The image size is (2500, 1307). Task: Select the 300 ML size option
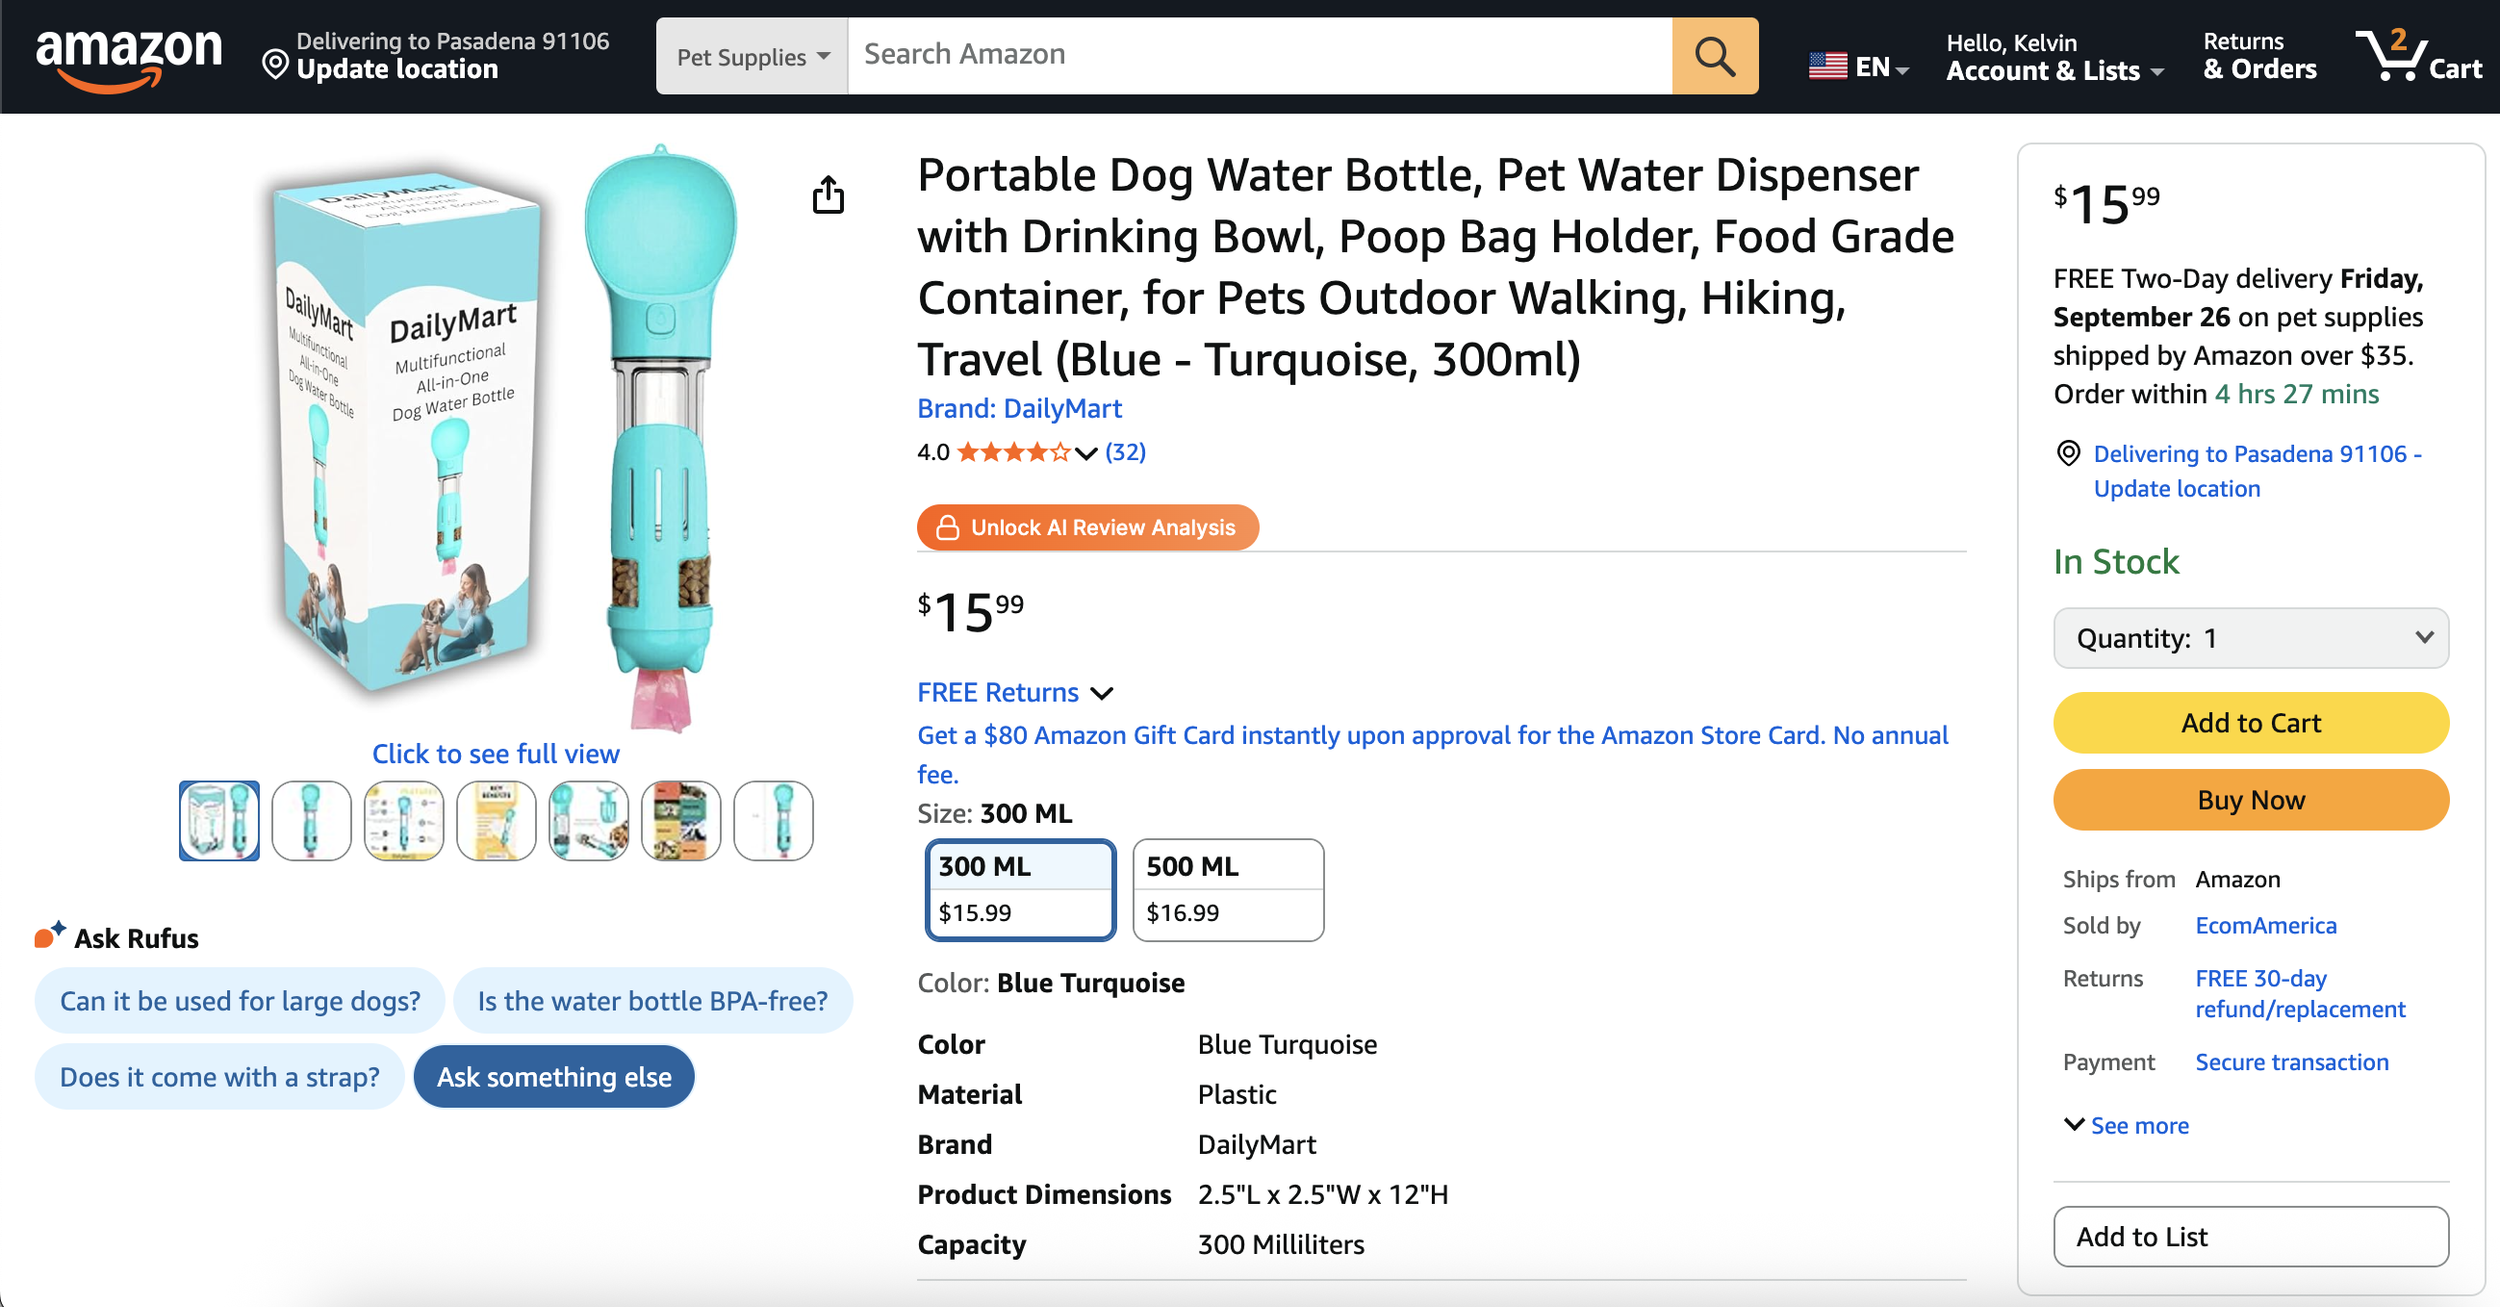pyautogui.click(x=1020, y=889)
